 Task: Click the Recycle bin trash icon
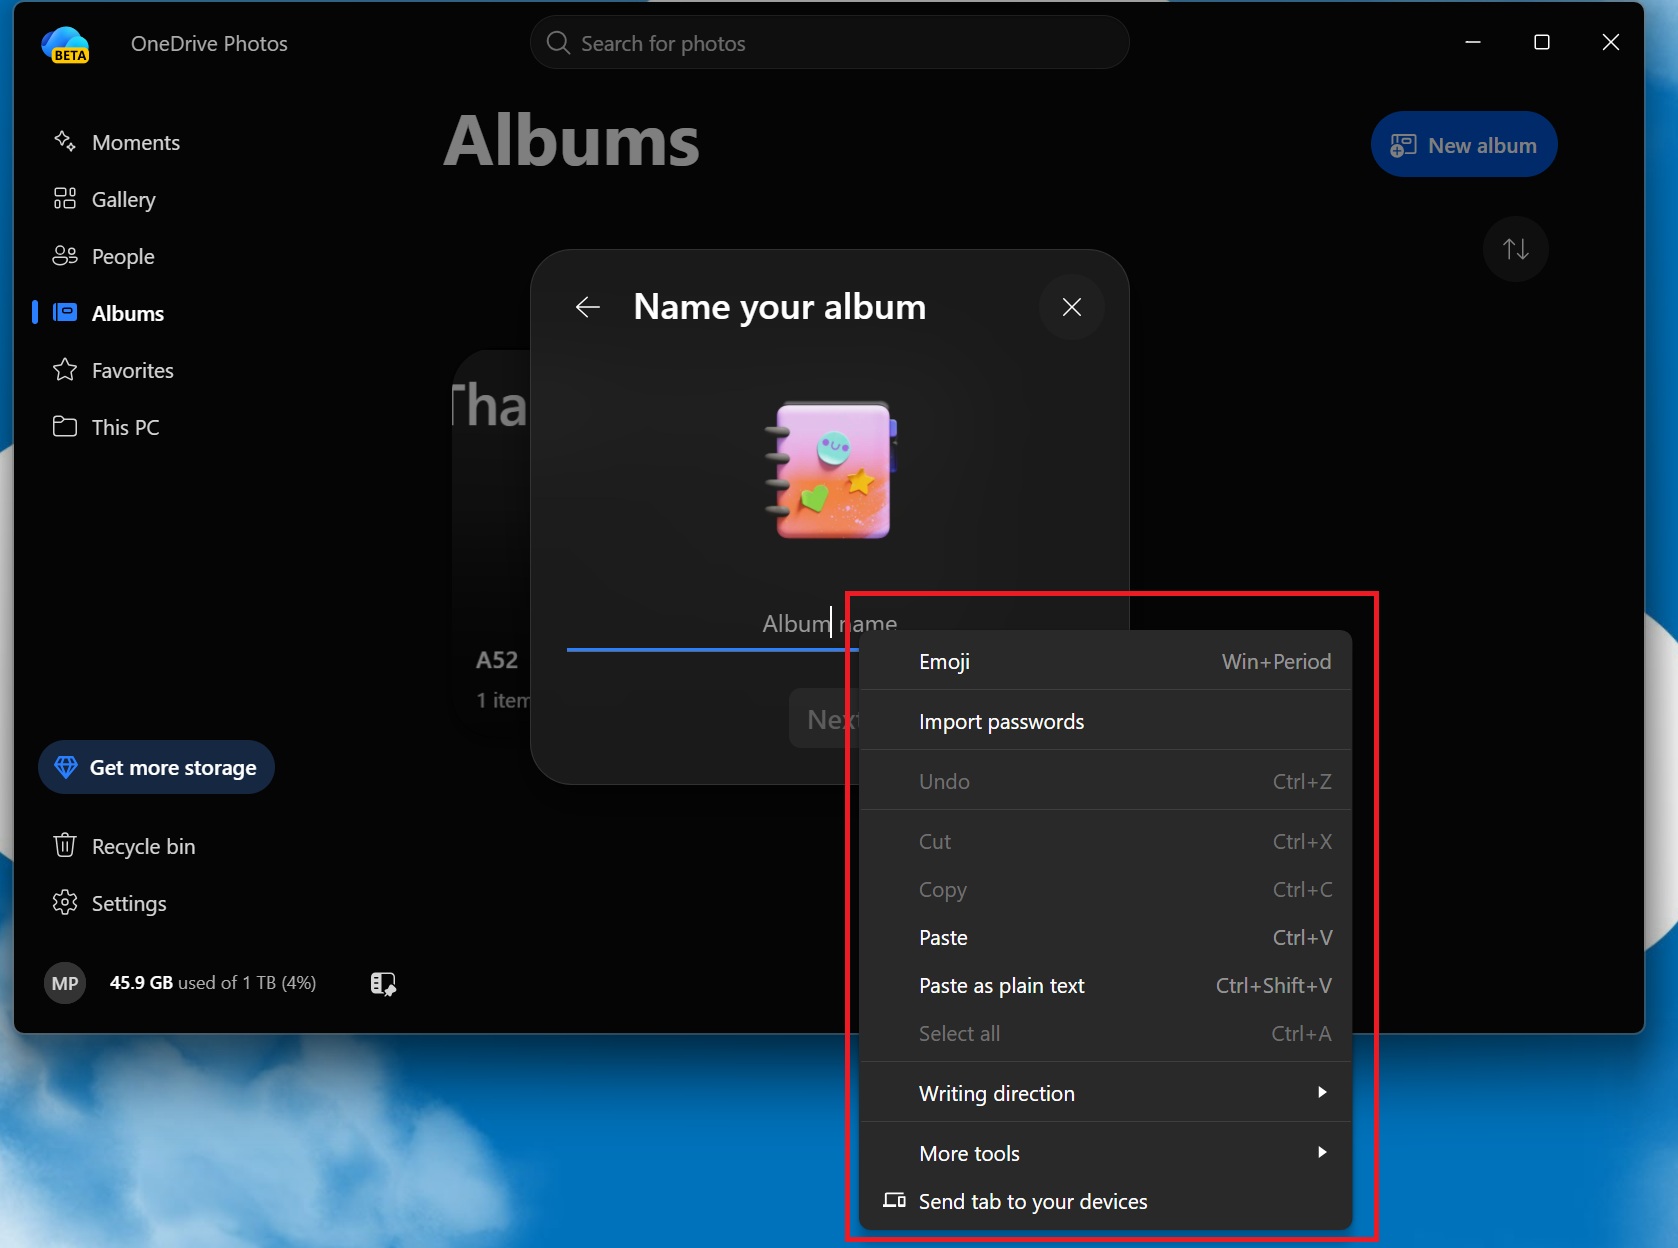click(65, 845)
